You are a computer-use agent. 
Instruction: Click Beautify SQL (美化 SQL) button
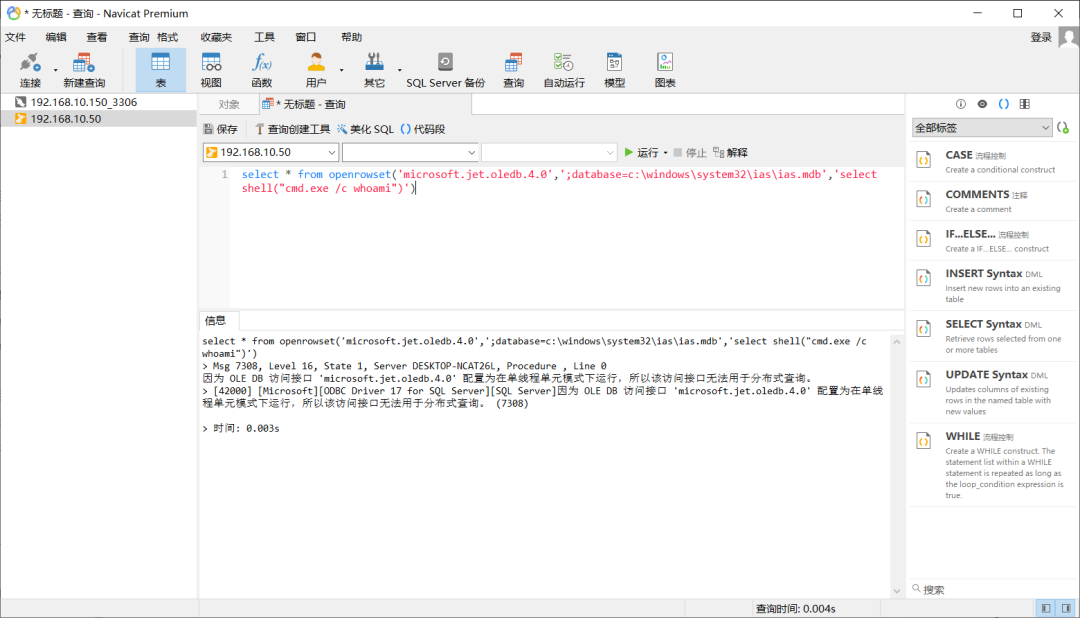click(365, 129)
